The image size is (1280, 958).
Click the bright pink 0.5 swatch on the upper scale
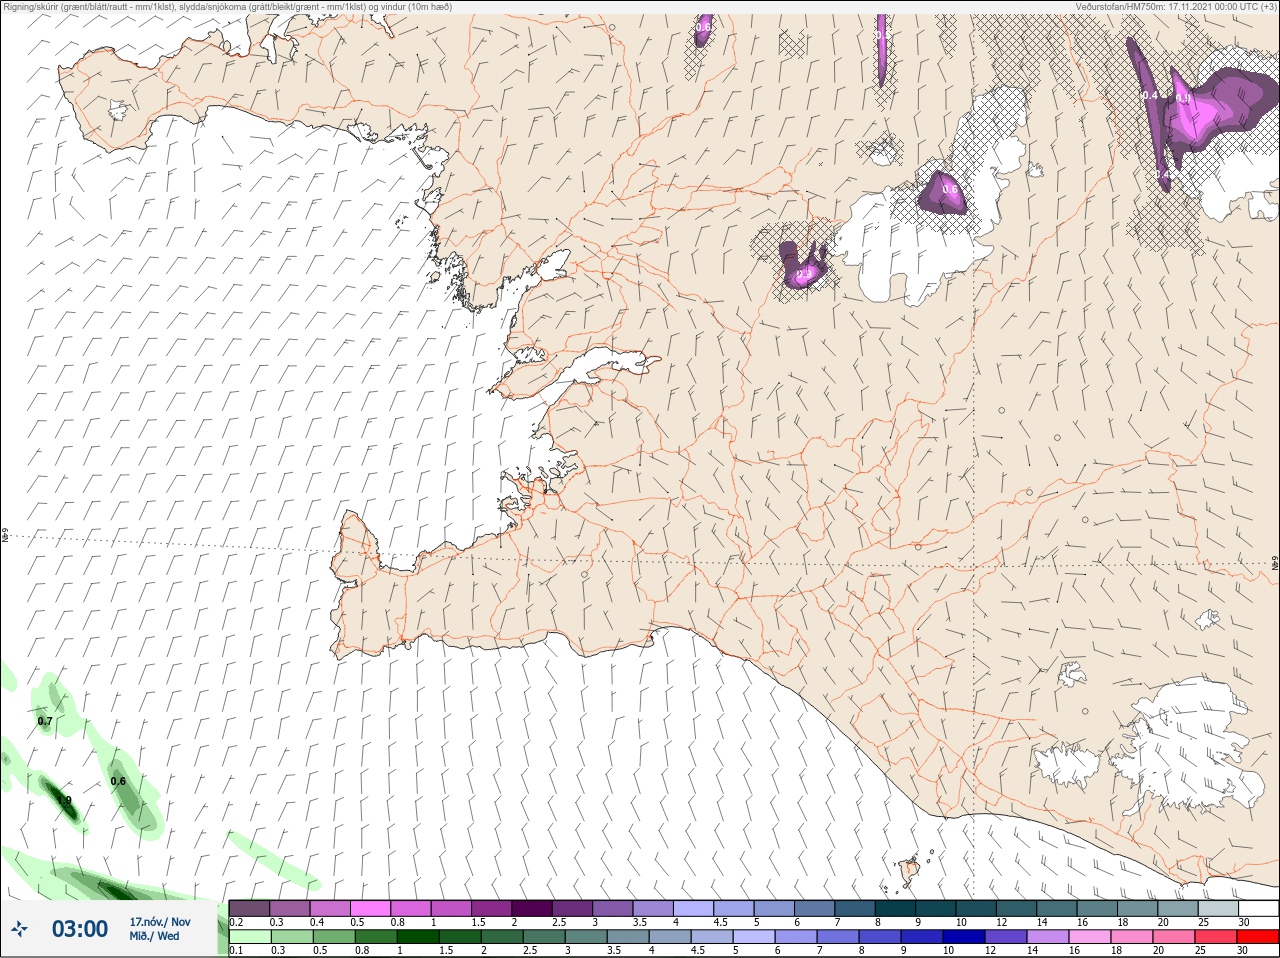point(370,908)
